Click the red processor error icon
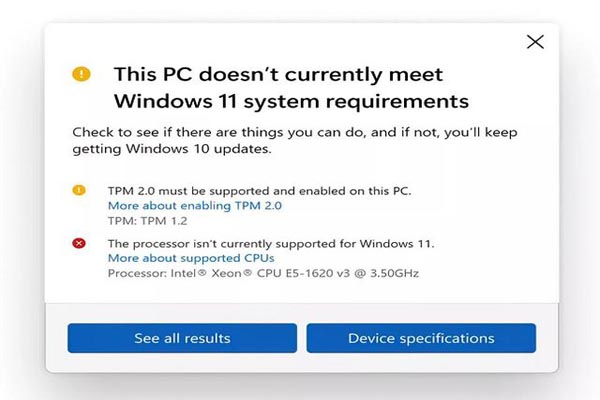 (79, 243)
